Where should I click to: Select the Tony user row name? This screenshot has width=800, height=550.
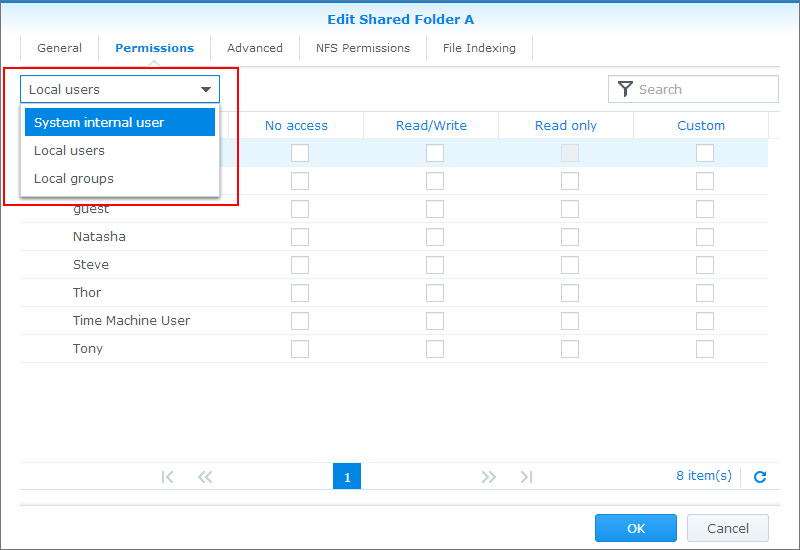point(88,349)
